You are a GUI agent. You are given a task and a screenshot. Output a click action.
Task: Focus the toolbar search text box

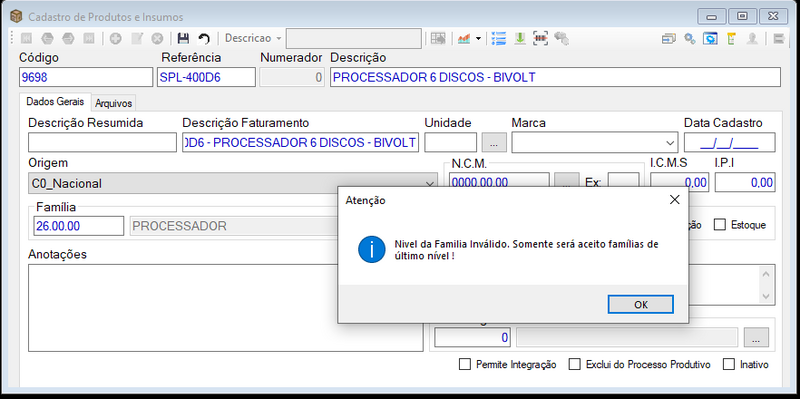click(354, 38)
